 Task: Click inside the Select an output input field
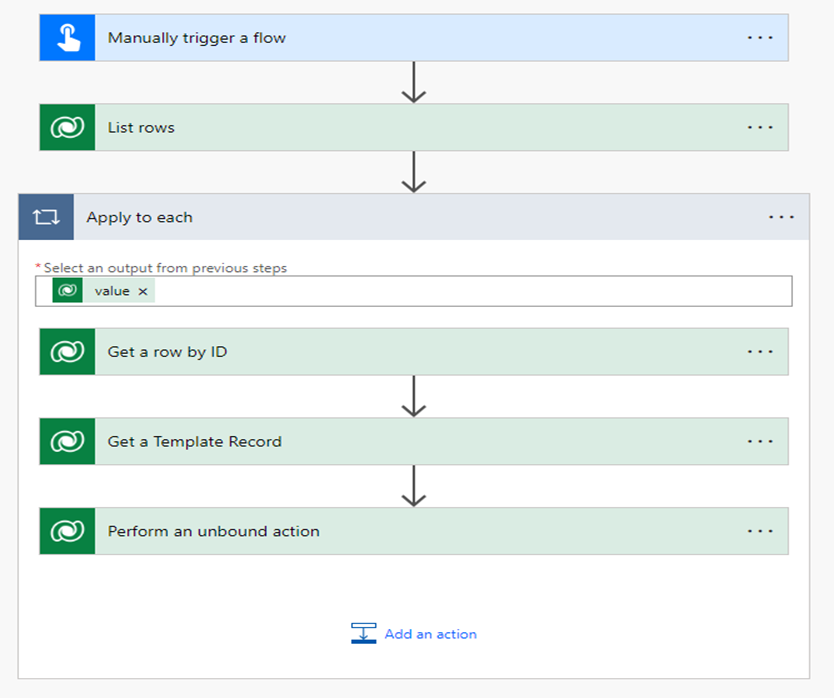pyautogui.click(x=470, y=291)
